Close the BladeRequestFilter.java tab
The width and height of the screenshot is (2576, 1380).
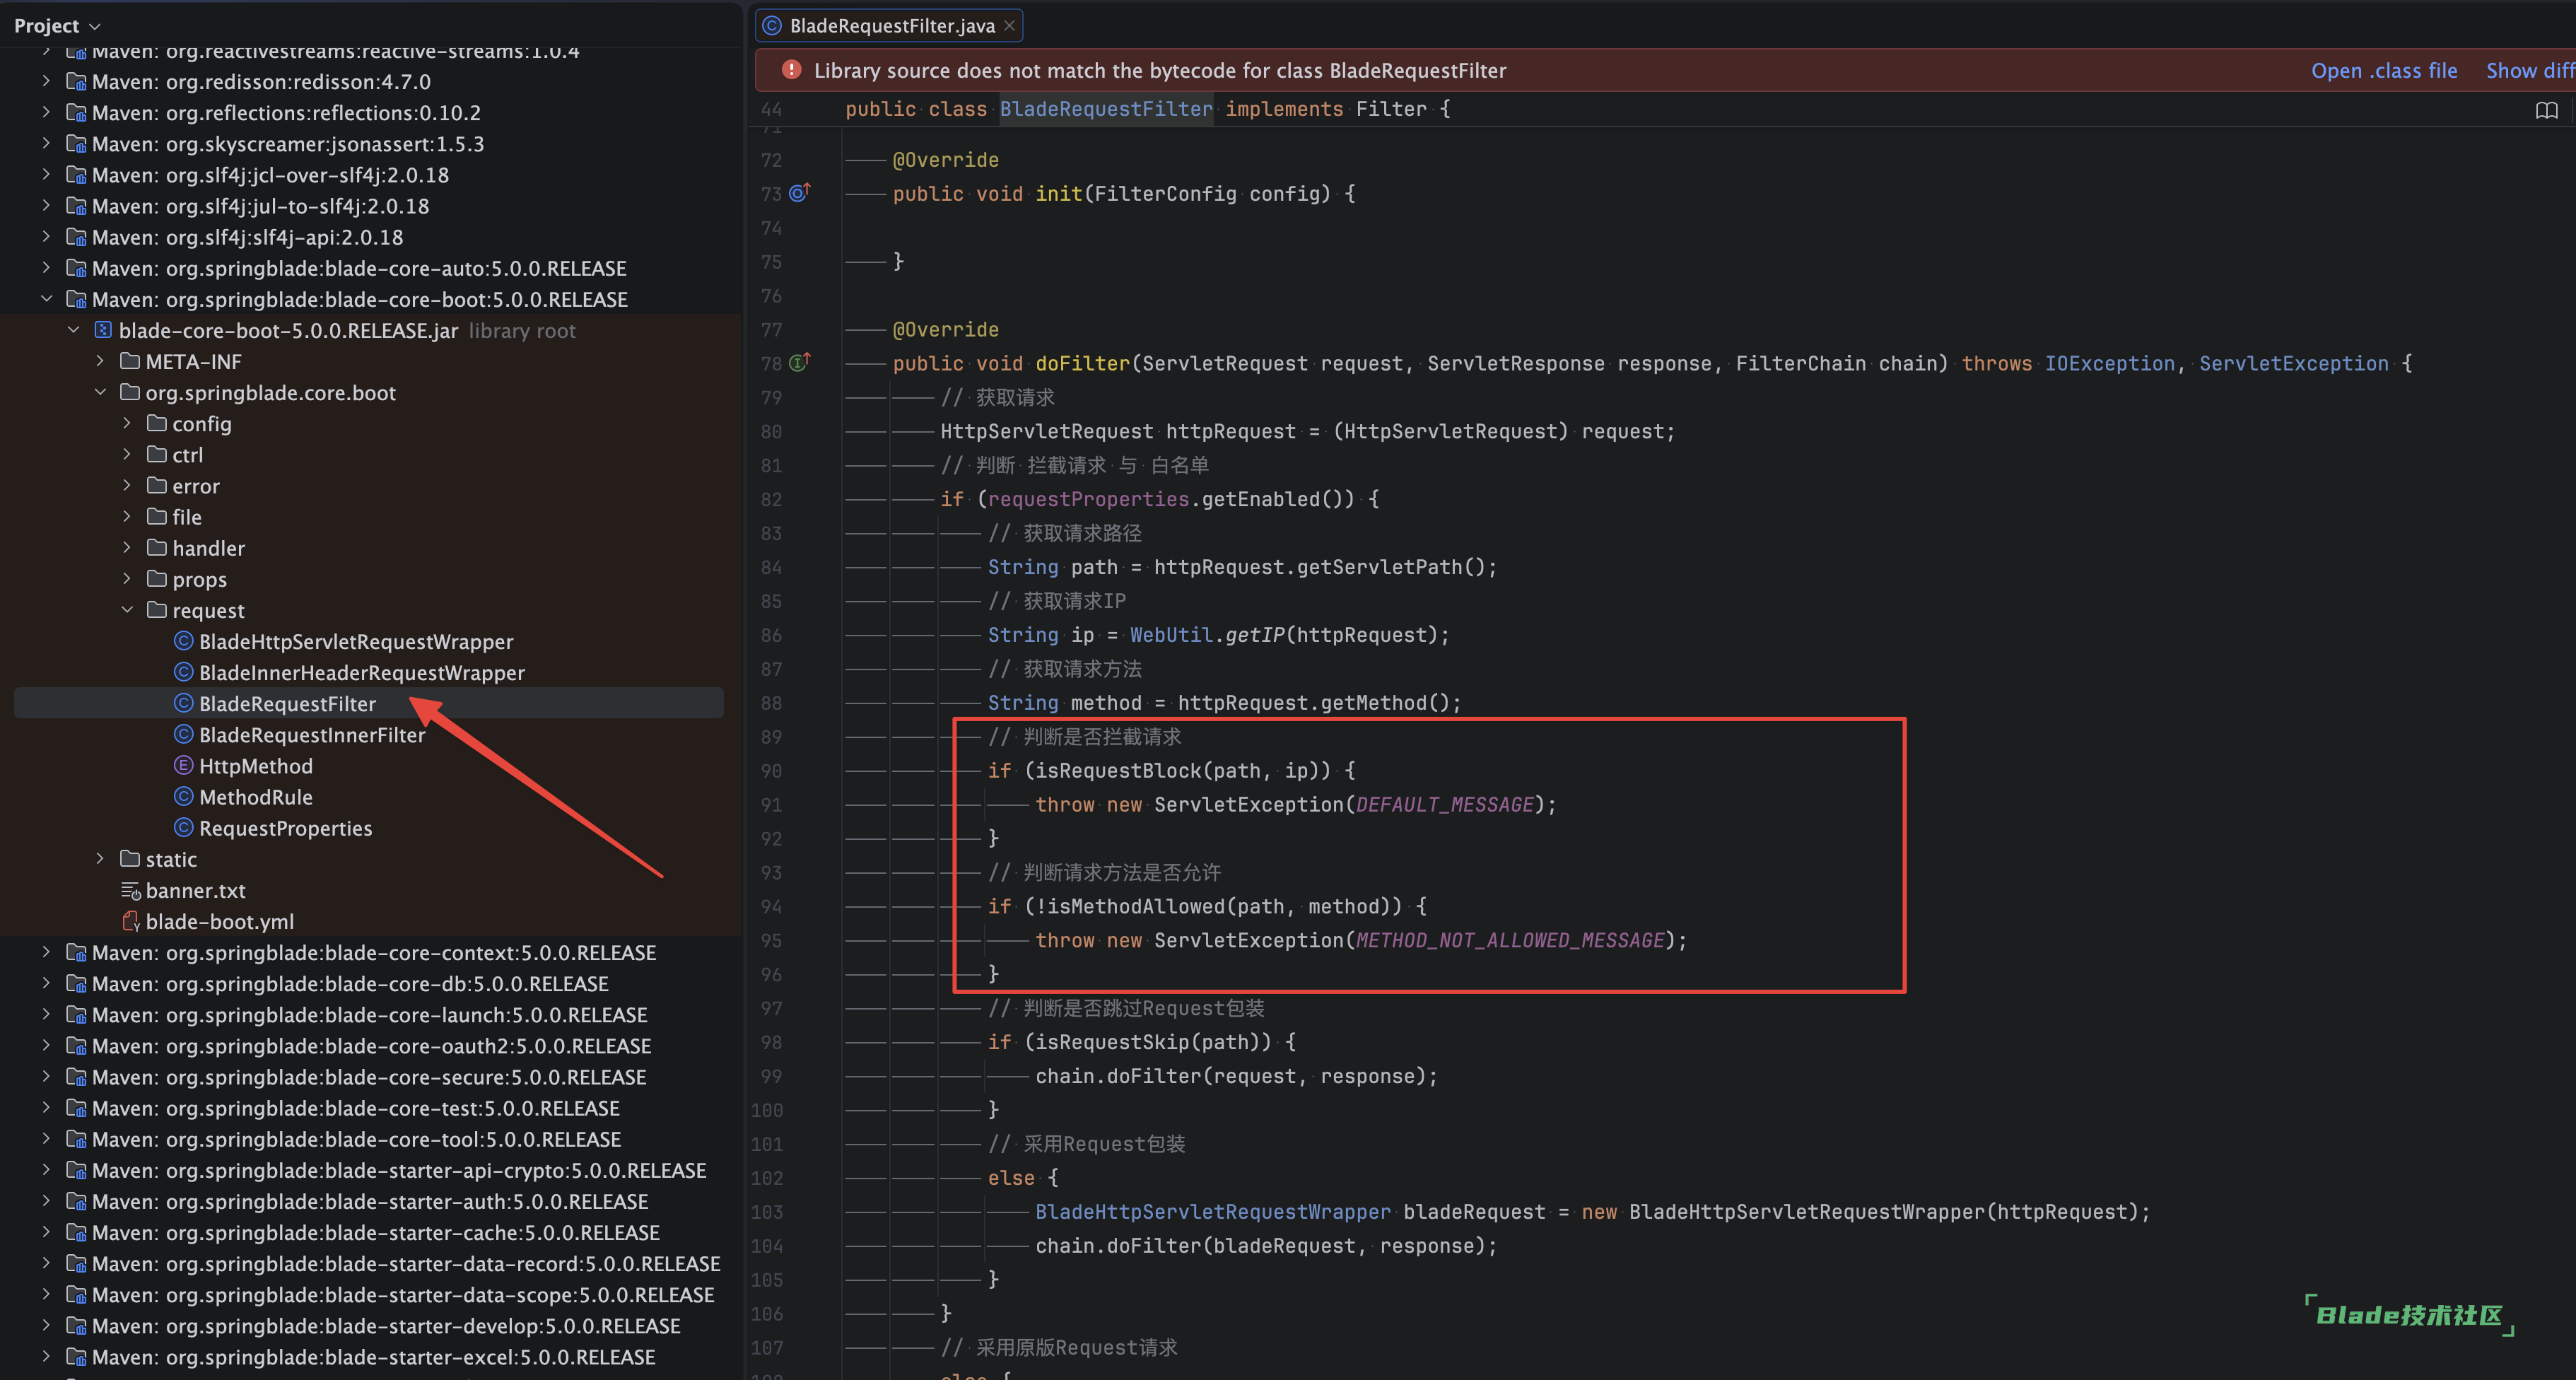coord(1010,26)
